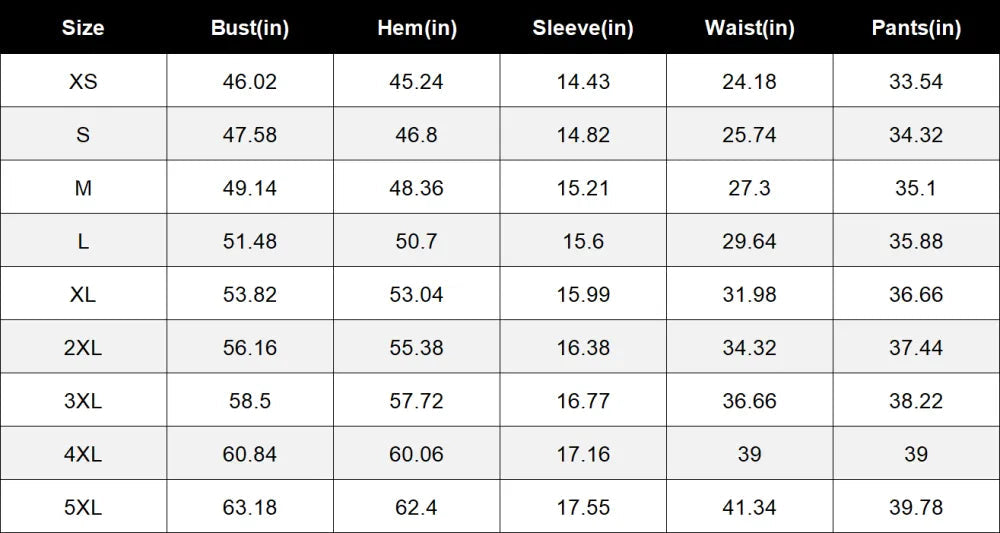Select the 2XL size cell
1000x533 pixels.
(83, 347)
